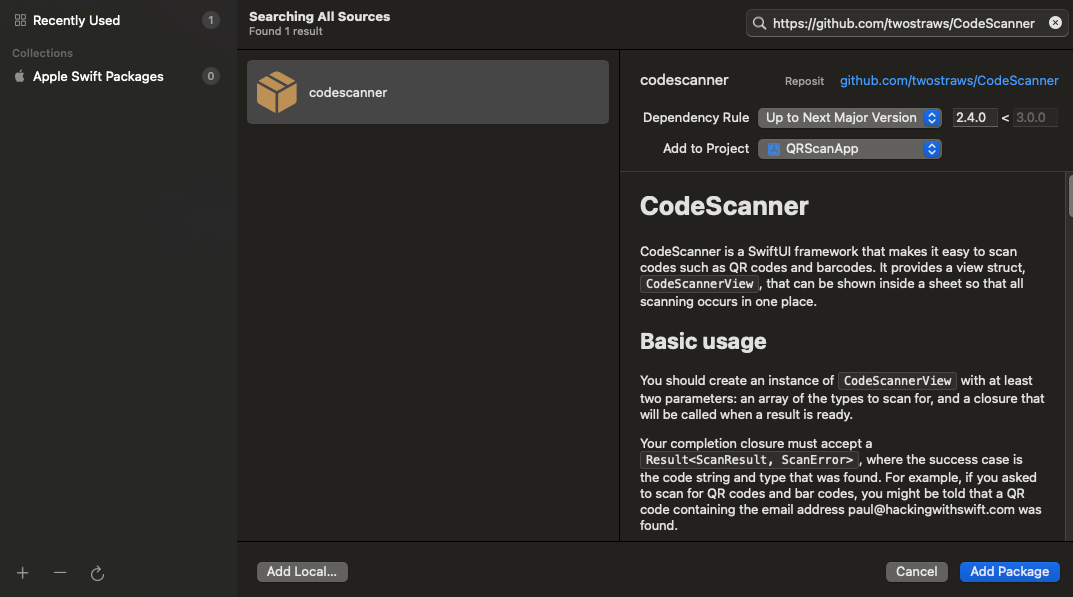
Task: Click the Dependency Rule label
Action: pyautogui.click(x=696, y=118)
